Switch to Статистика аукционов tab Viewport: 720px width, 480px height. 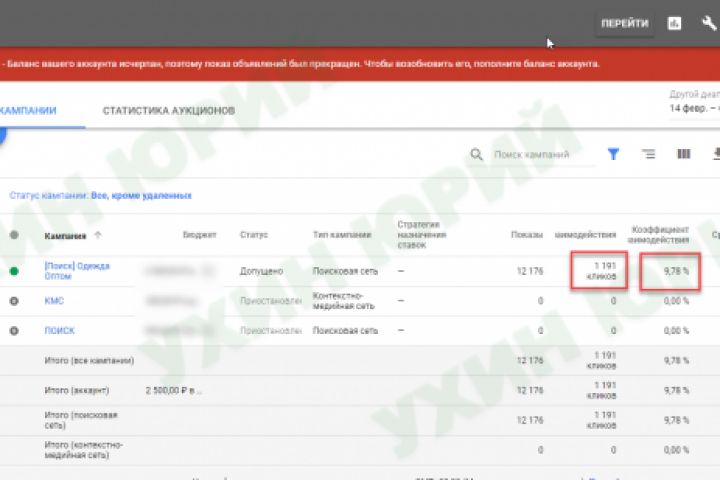tap(169, 111)
